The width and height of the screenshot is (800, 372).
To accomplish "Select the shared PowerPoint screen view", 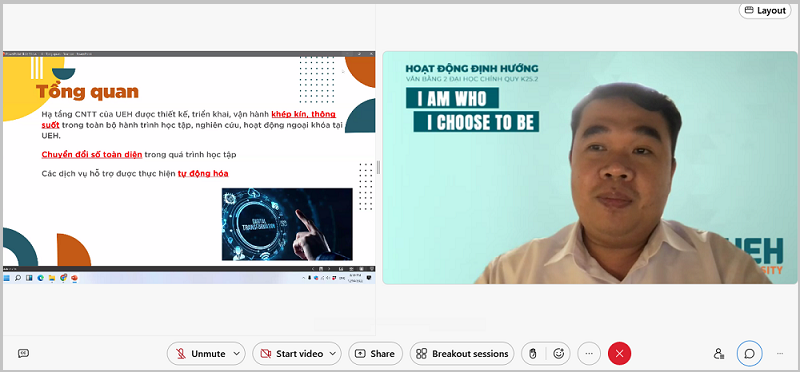I will tap(189, 167).
